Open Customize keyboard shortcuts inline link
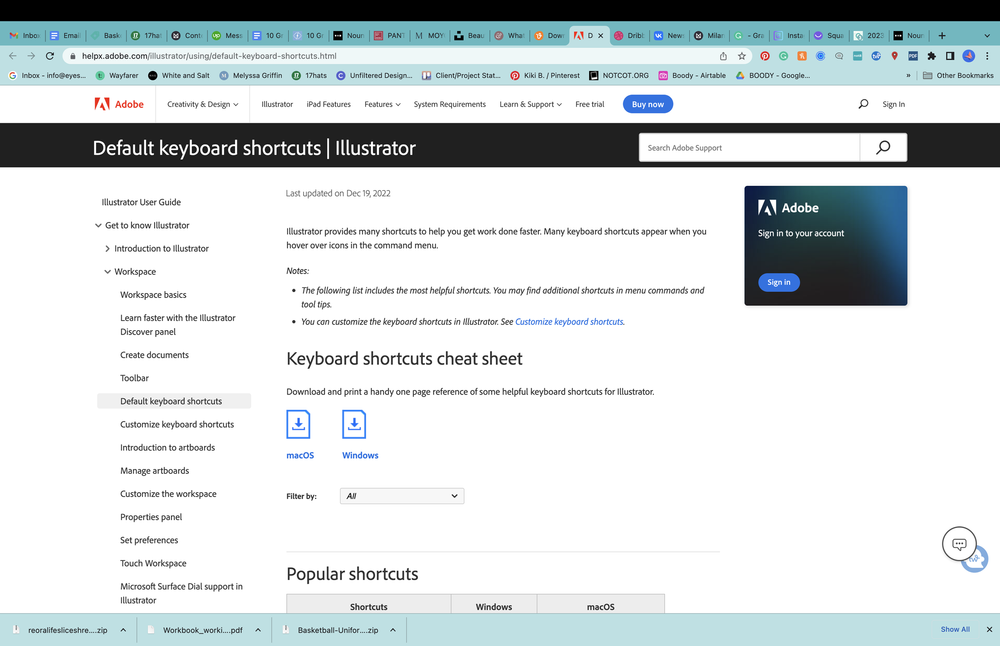Image resolution: width=1000 pixels, height=646 pixels. pyautogui.click(x=569, y=321)
